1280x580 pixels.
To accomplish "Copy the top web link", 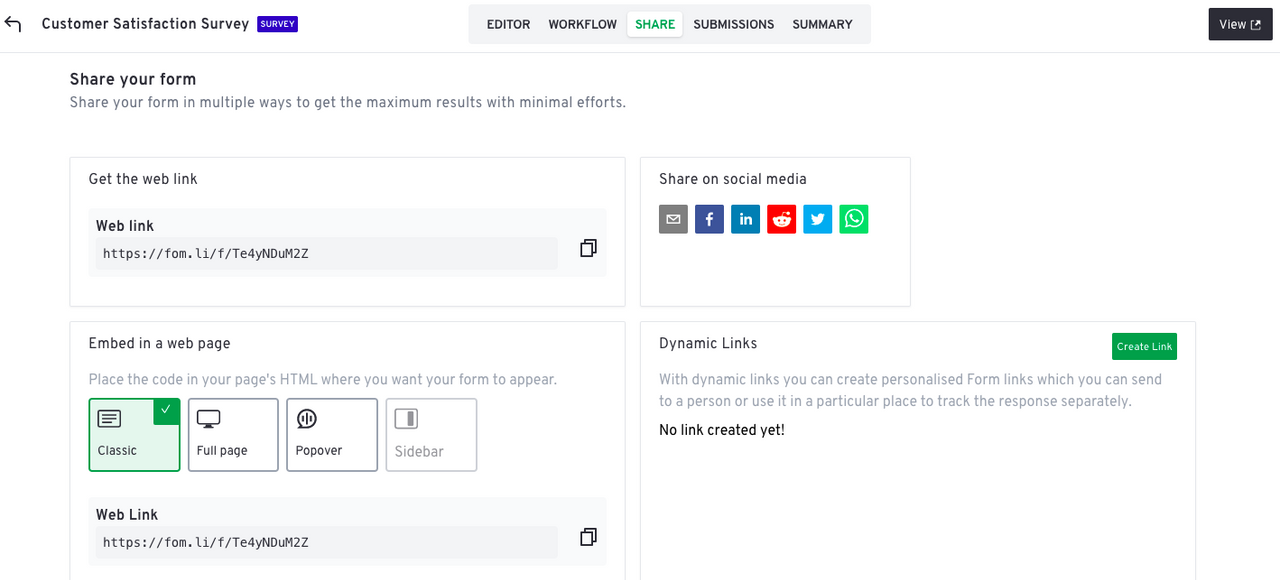I will (588, 248).
